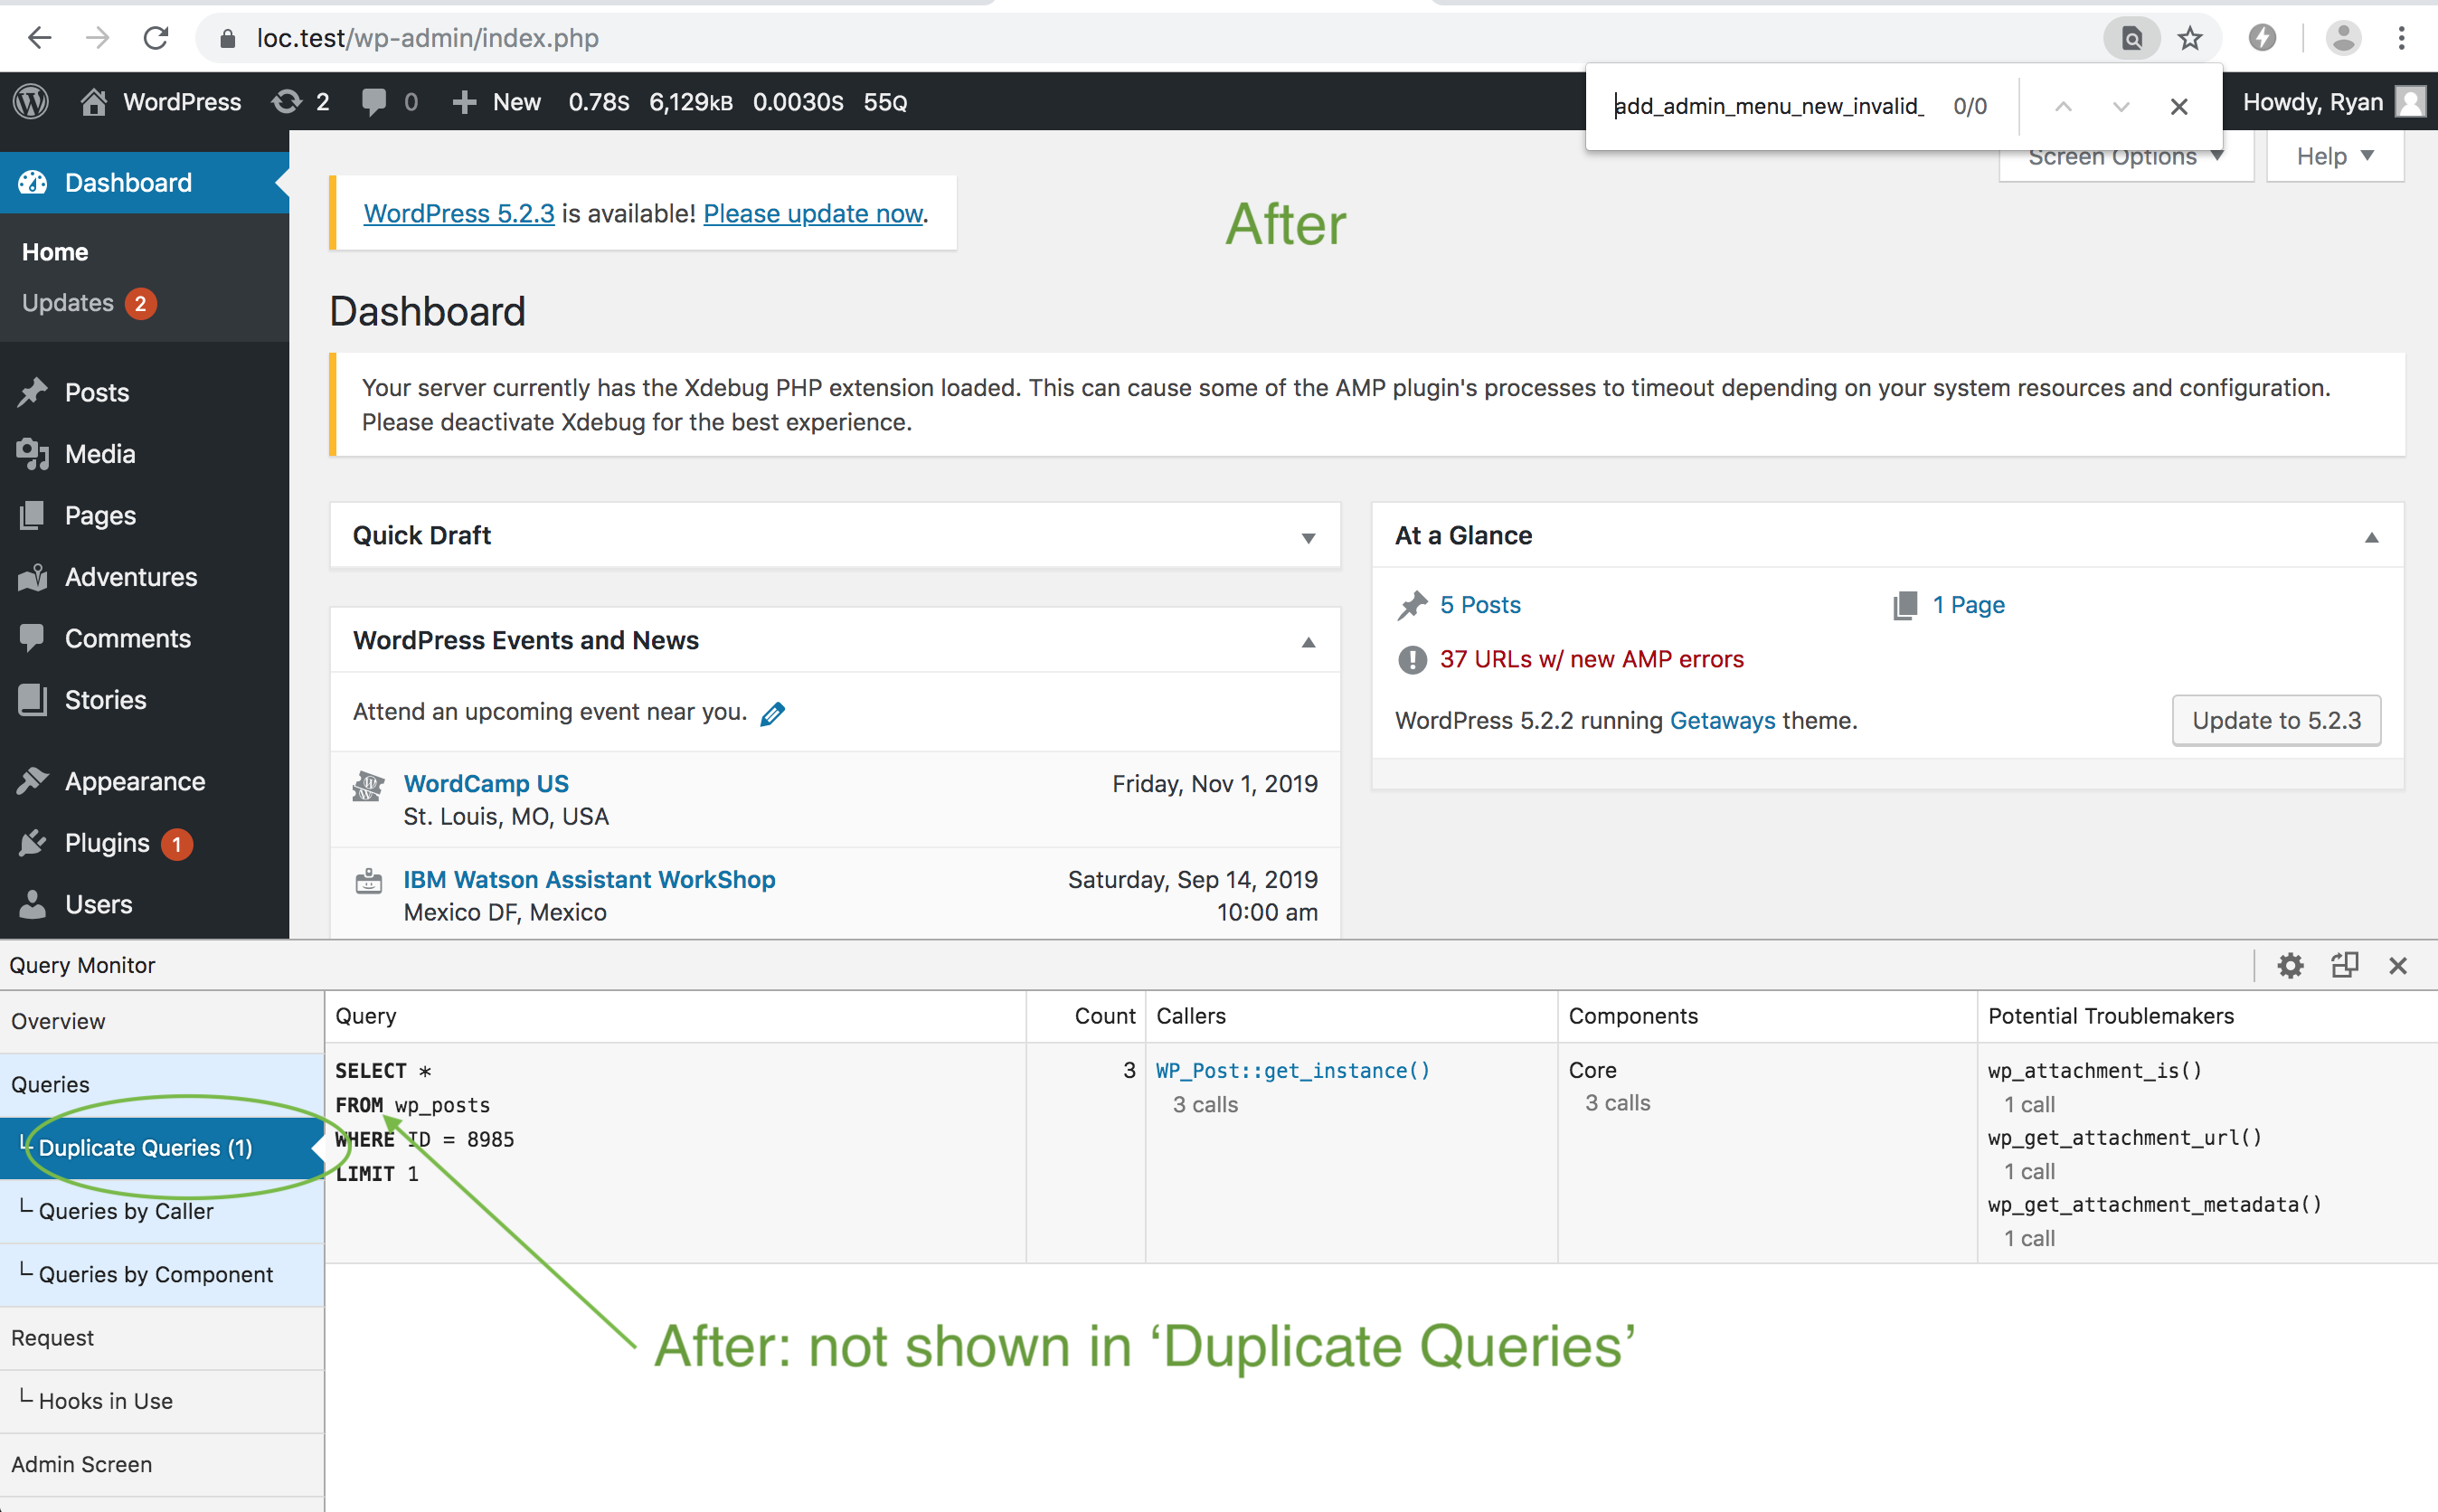The width and height of the screenshot is (2438, 1512).
Task: Click the Update to 5.2.3 button
Action: point(2276,720)
